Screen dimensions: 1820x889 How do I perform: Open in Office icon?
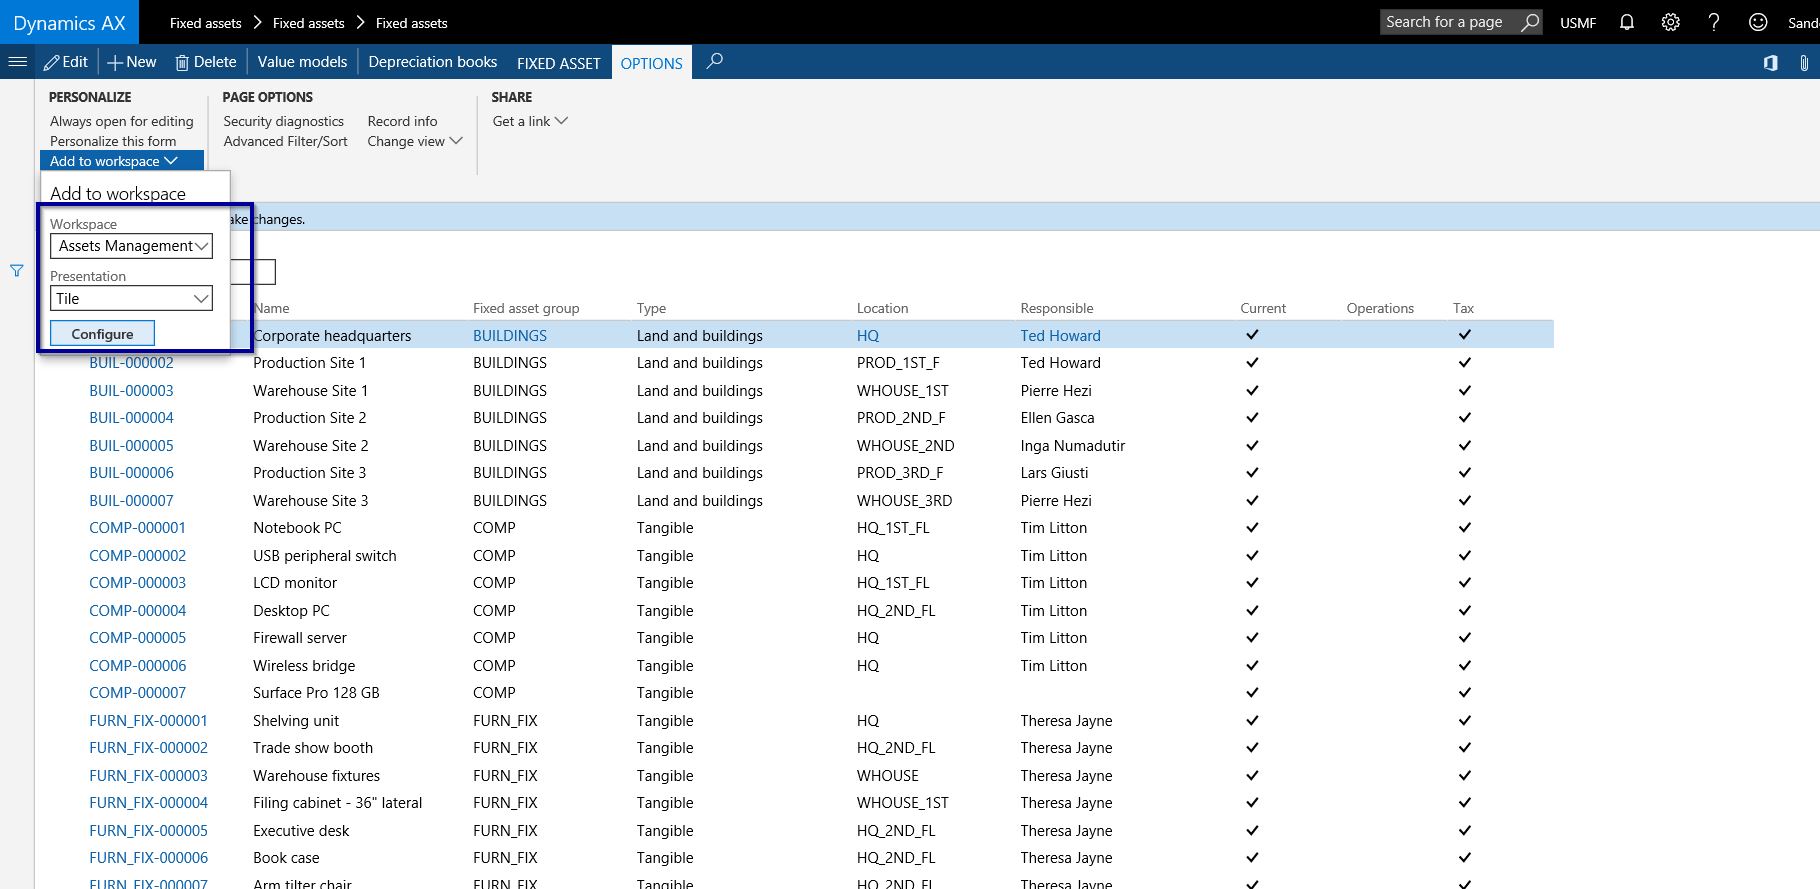point(1770,63)
